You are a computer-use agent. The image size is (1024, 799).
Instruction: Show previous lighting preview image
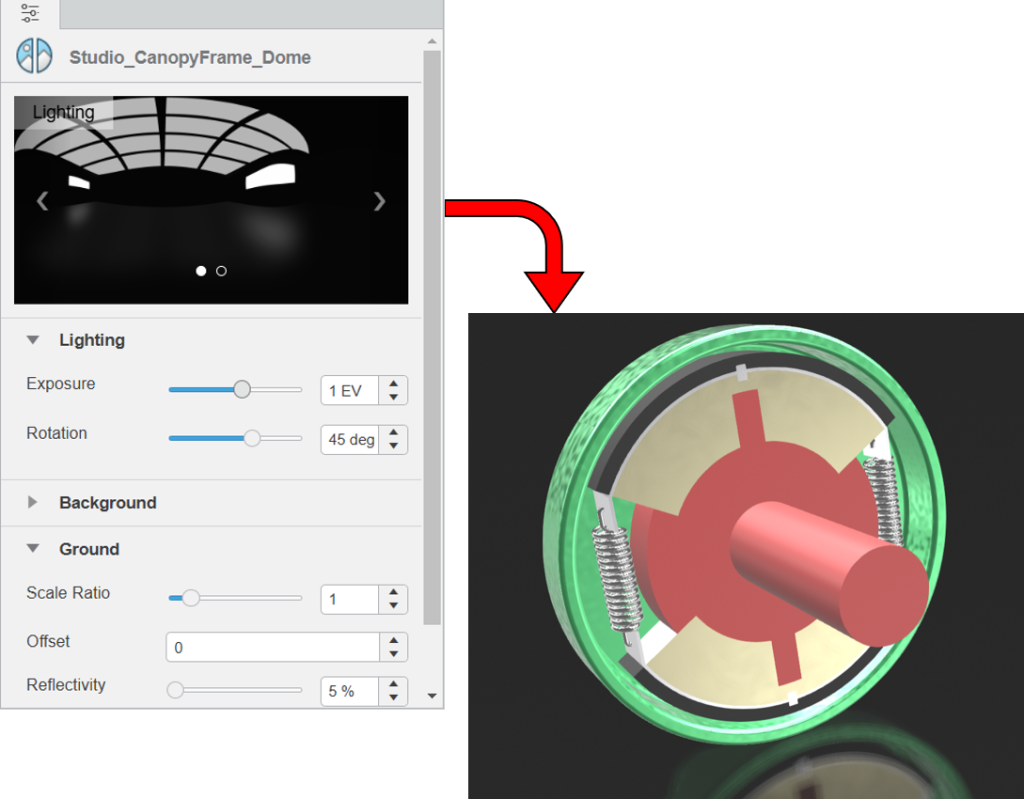42,201
